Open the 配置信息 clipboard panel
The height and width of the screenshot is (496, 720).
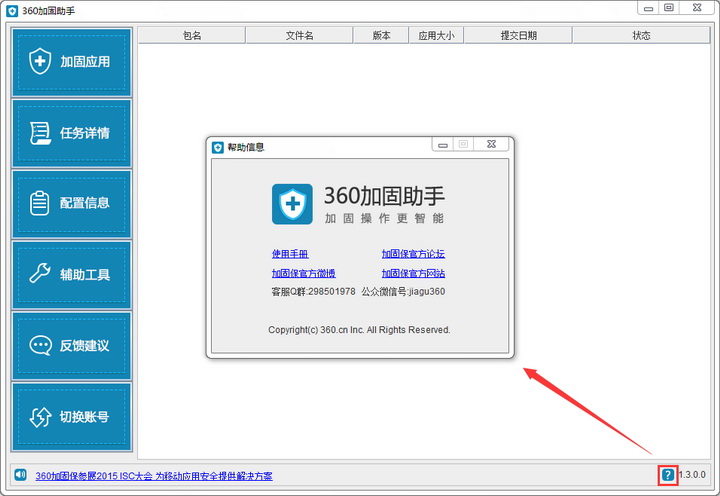pyautogui.click(x=72, y=203)
